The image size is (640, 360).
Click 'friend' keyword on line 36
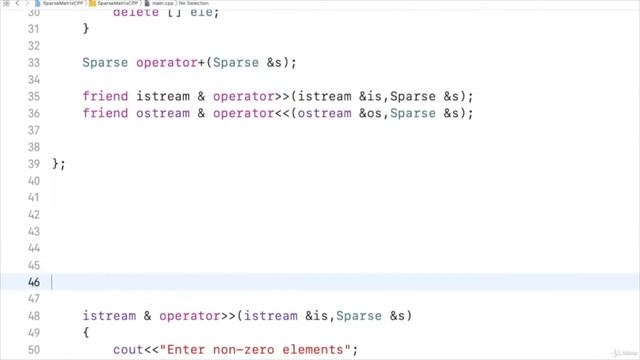click(105, 113)
